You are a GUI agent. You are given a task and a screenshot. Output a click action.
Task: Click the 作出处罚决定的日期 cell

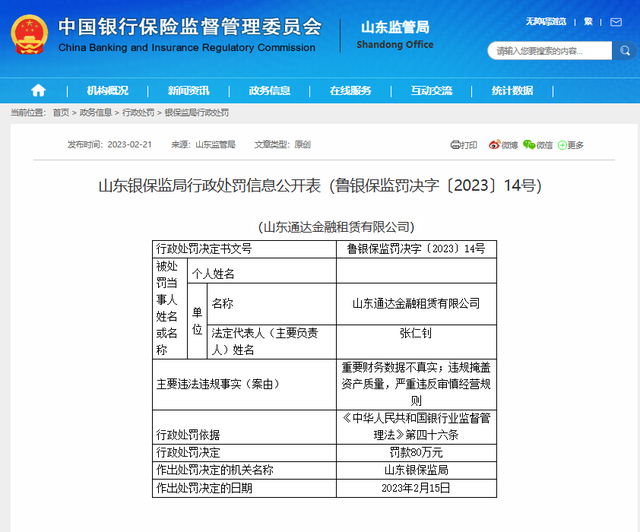click(x=244, y=488)
